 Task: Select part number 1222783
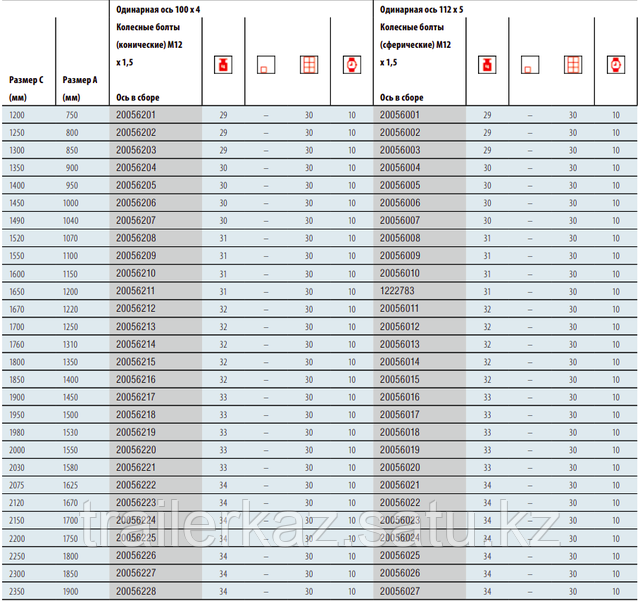397,291
